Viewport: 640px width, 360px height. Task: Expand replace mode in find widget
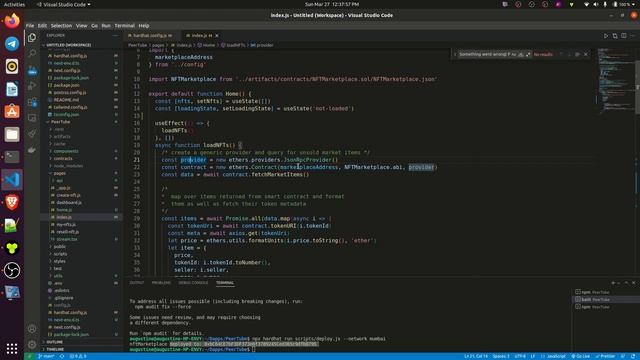tap(455, 54)
